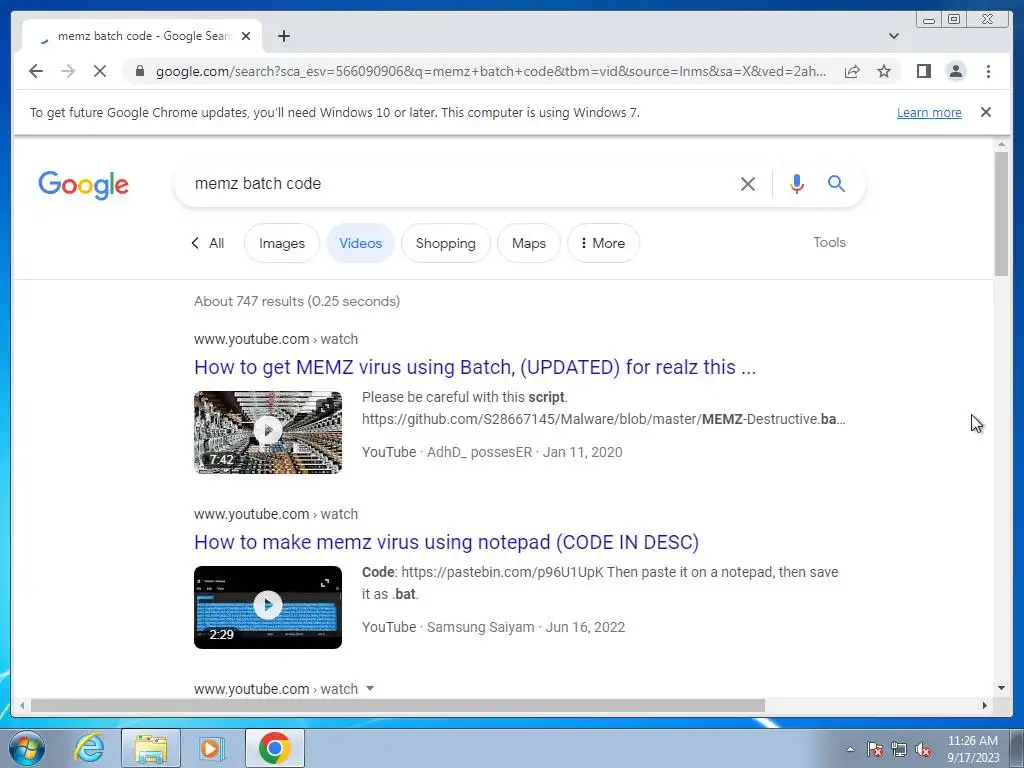This screenshot has width=1024, height=768.
Task: Click the network tray icon
Action: point(899,749)
